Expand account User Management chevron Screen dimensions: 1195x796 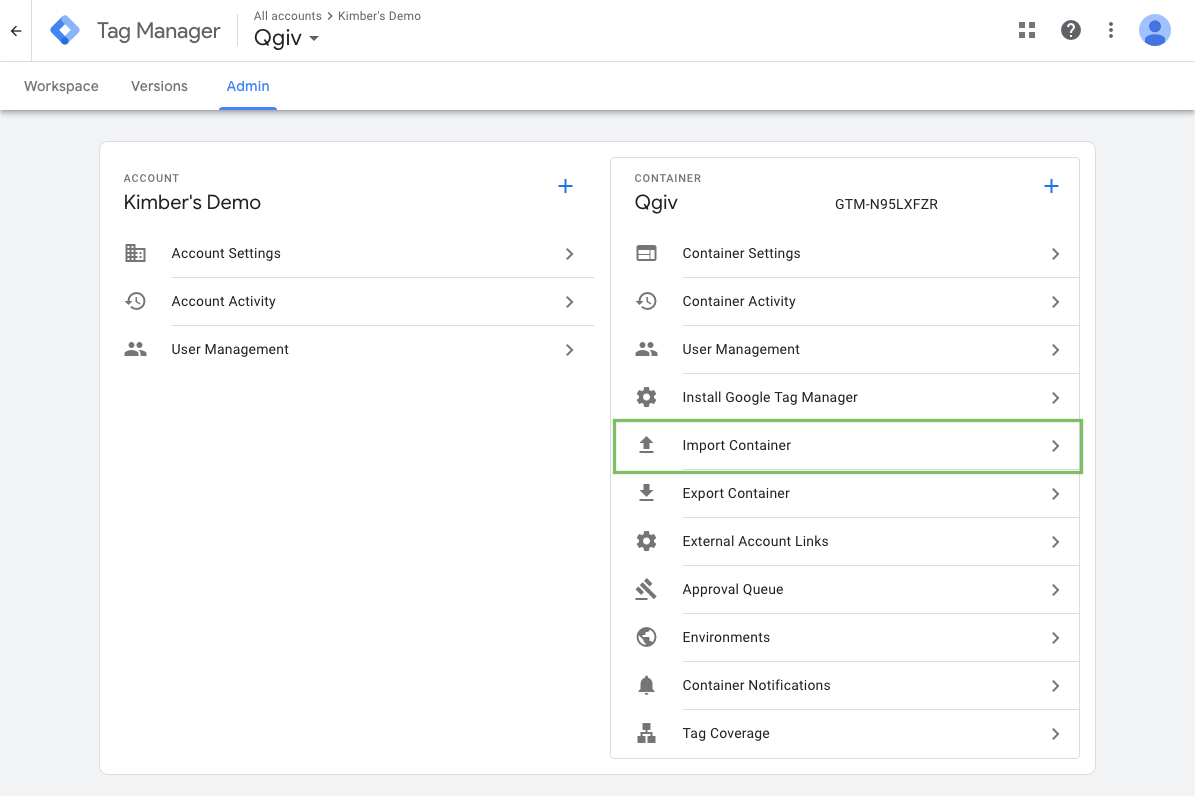coord(569,350)
